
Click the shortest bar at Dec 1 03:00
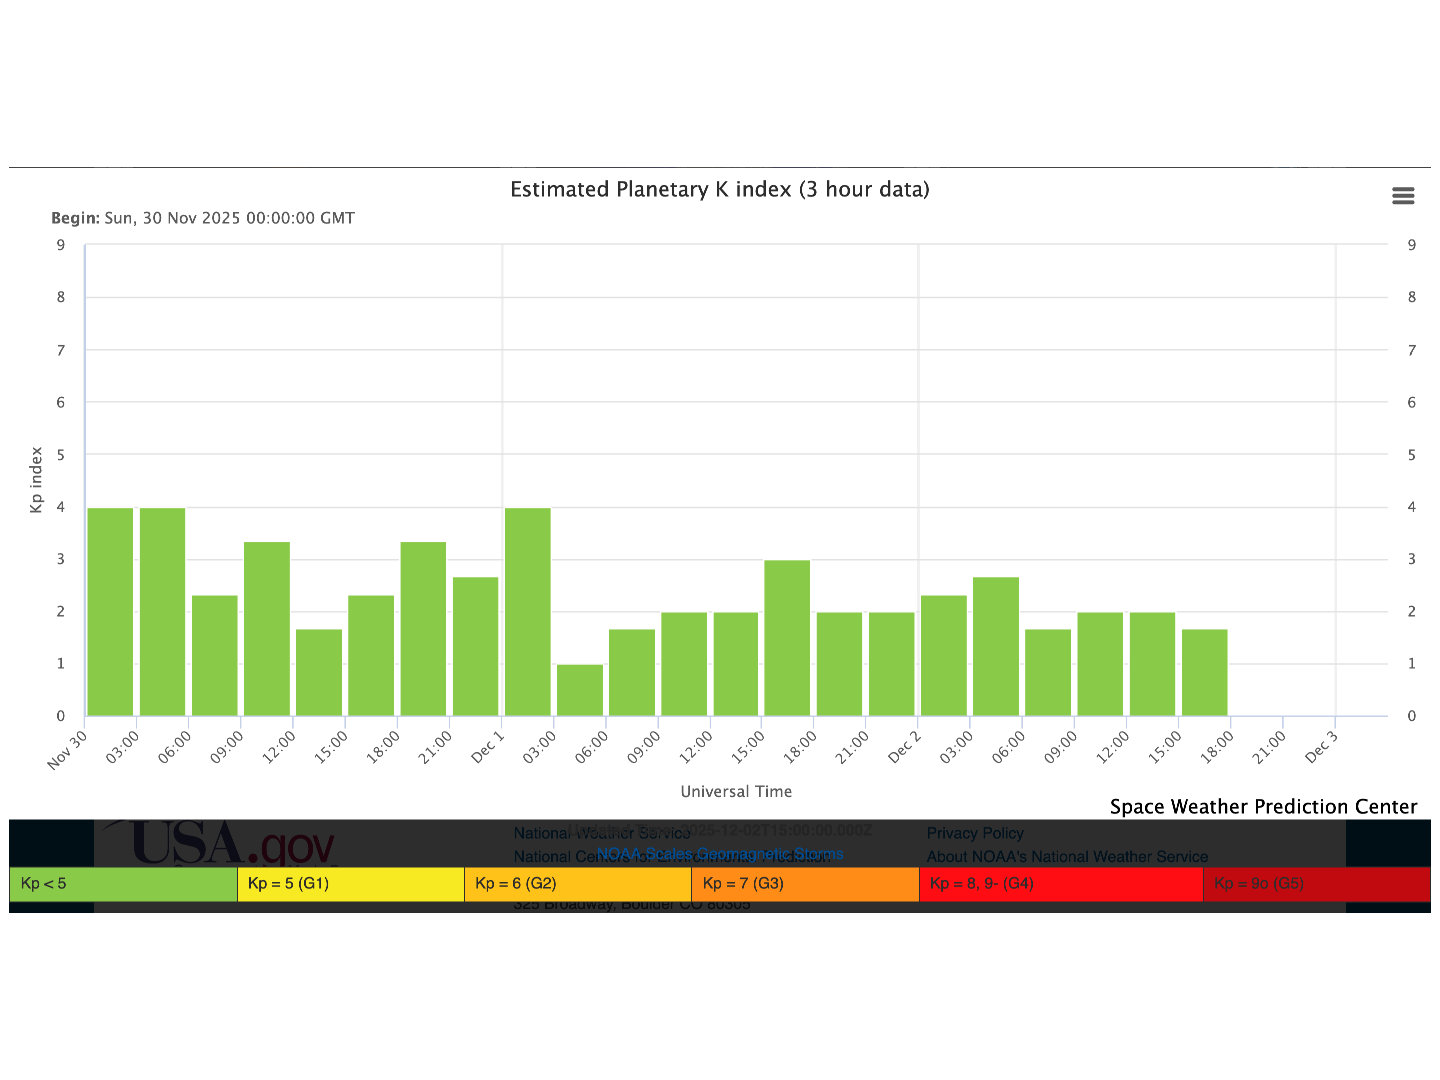pyautogui.click(x=580, y=690)
